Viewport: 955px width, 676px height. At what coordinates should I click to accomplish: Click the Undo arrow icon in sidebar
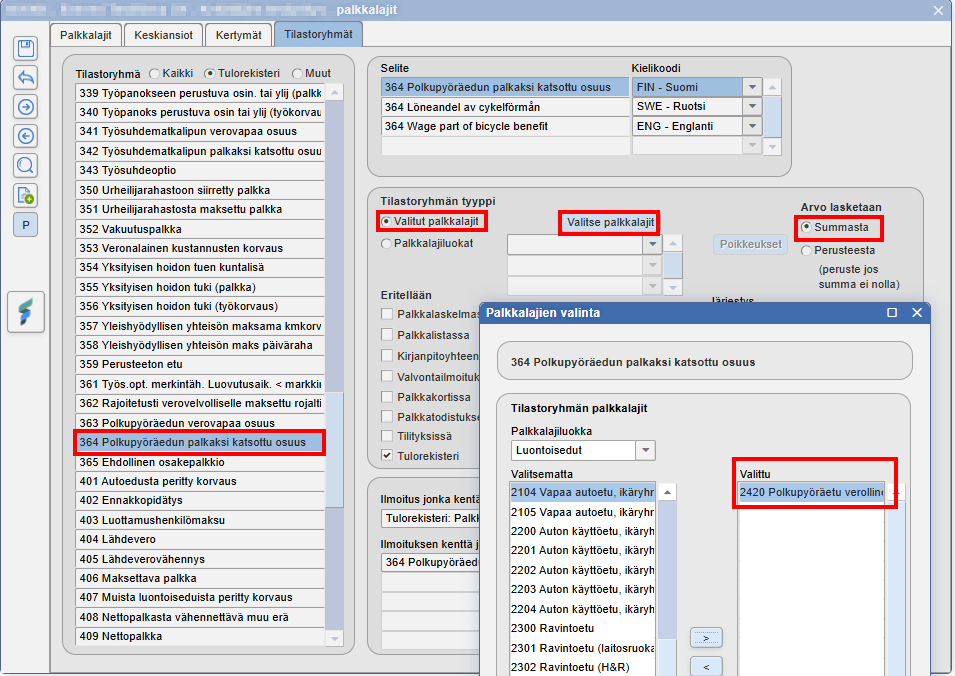pos(26,77)
